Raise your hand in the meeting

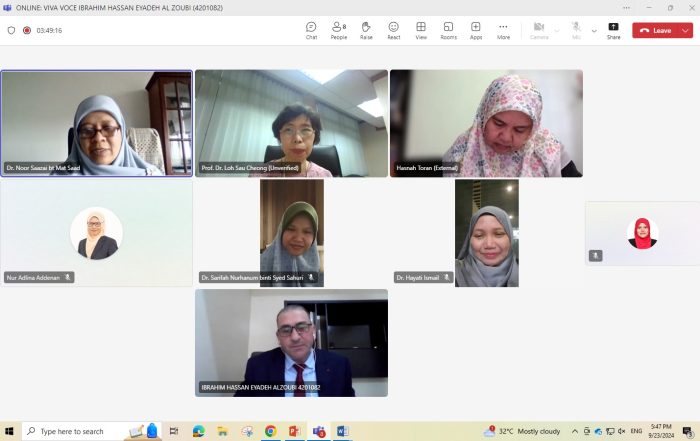pyautogui.click(x=366, y=30)
